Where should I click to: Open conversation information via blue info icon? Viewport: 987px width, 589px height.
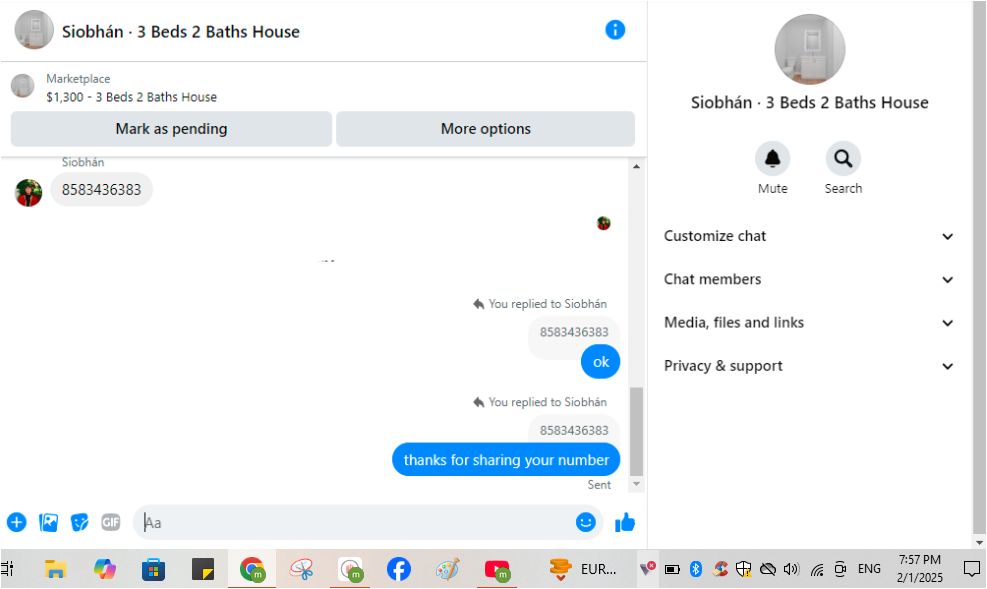pyautogui.click(x=615, y=30)
